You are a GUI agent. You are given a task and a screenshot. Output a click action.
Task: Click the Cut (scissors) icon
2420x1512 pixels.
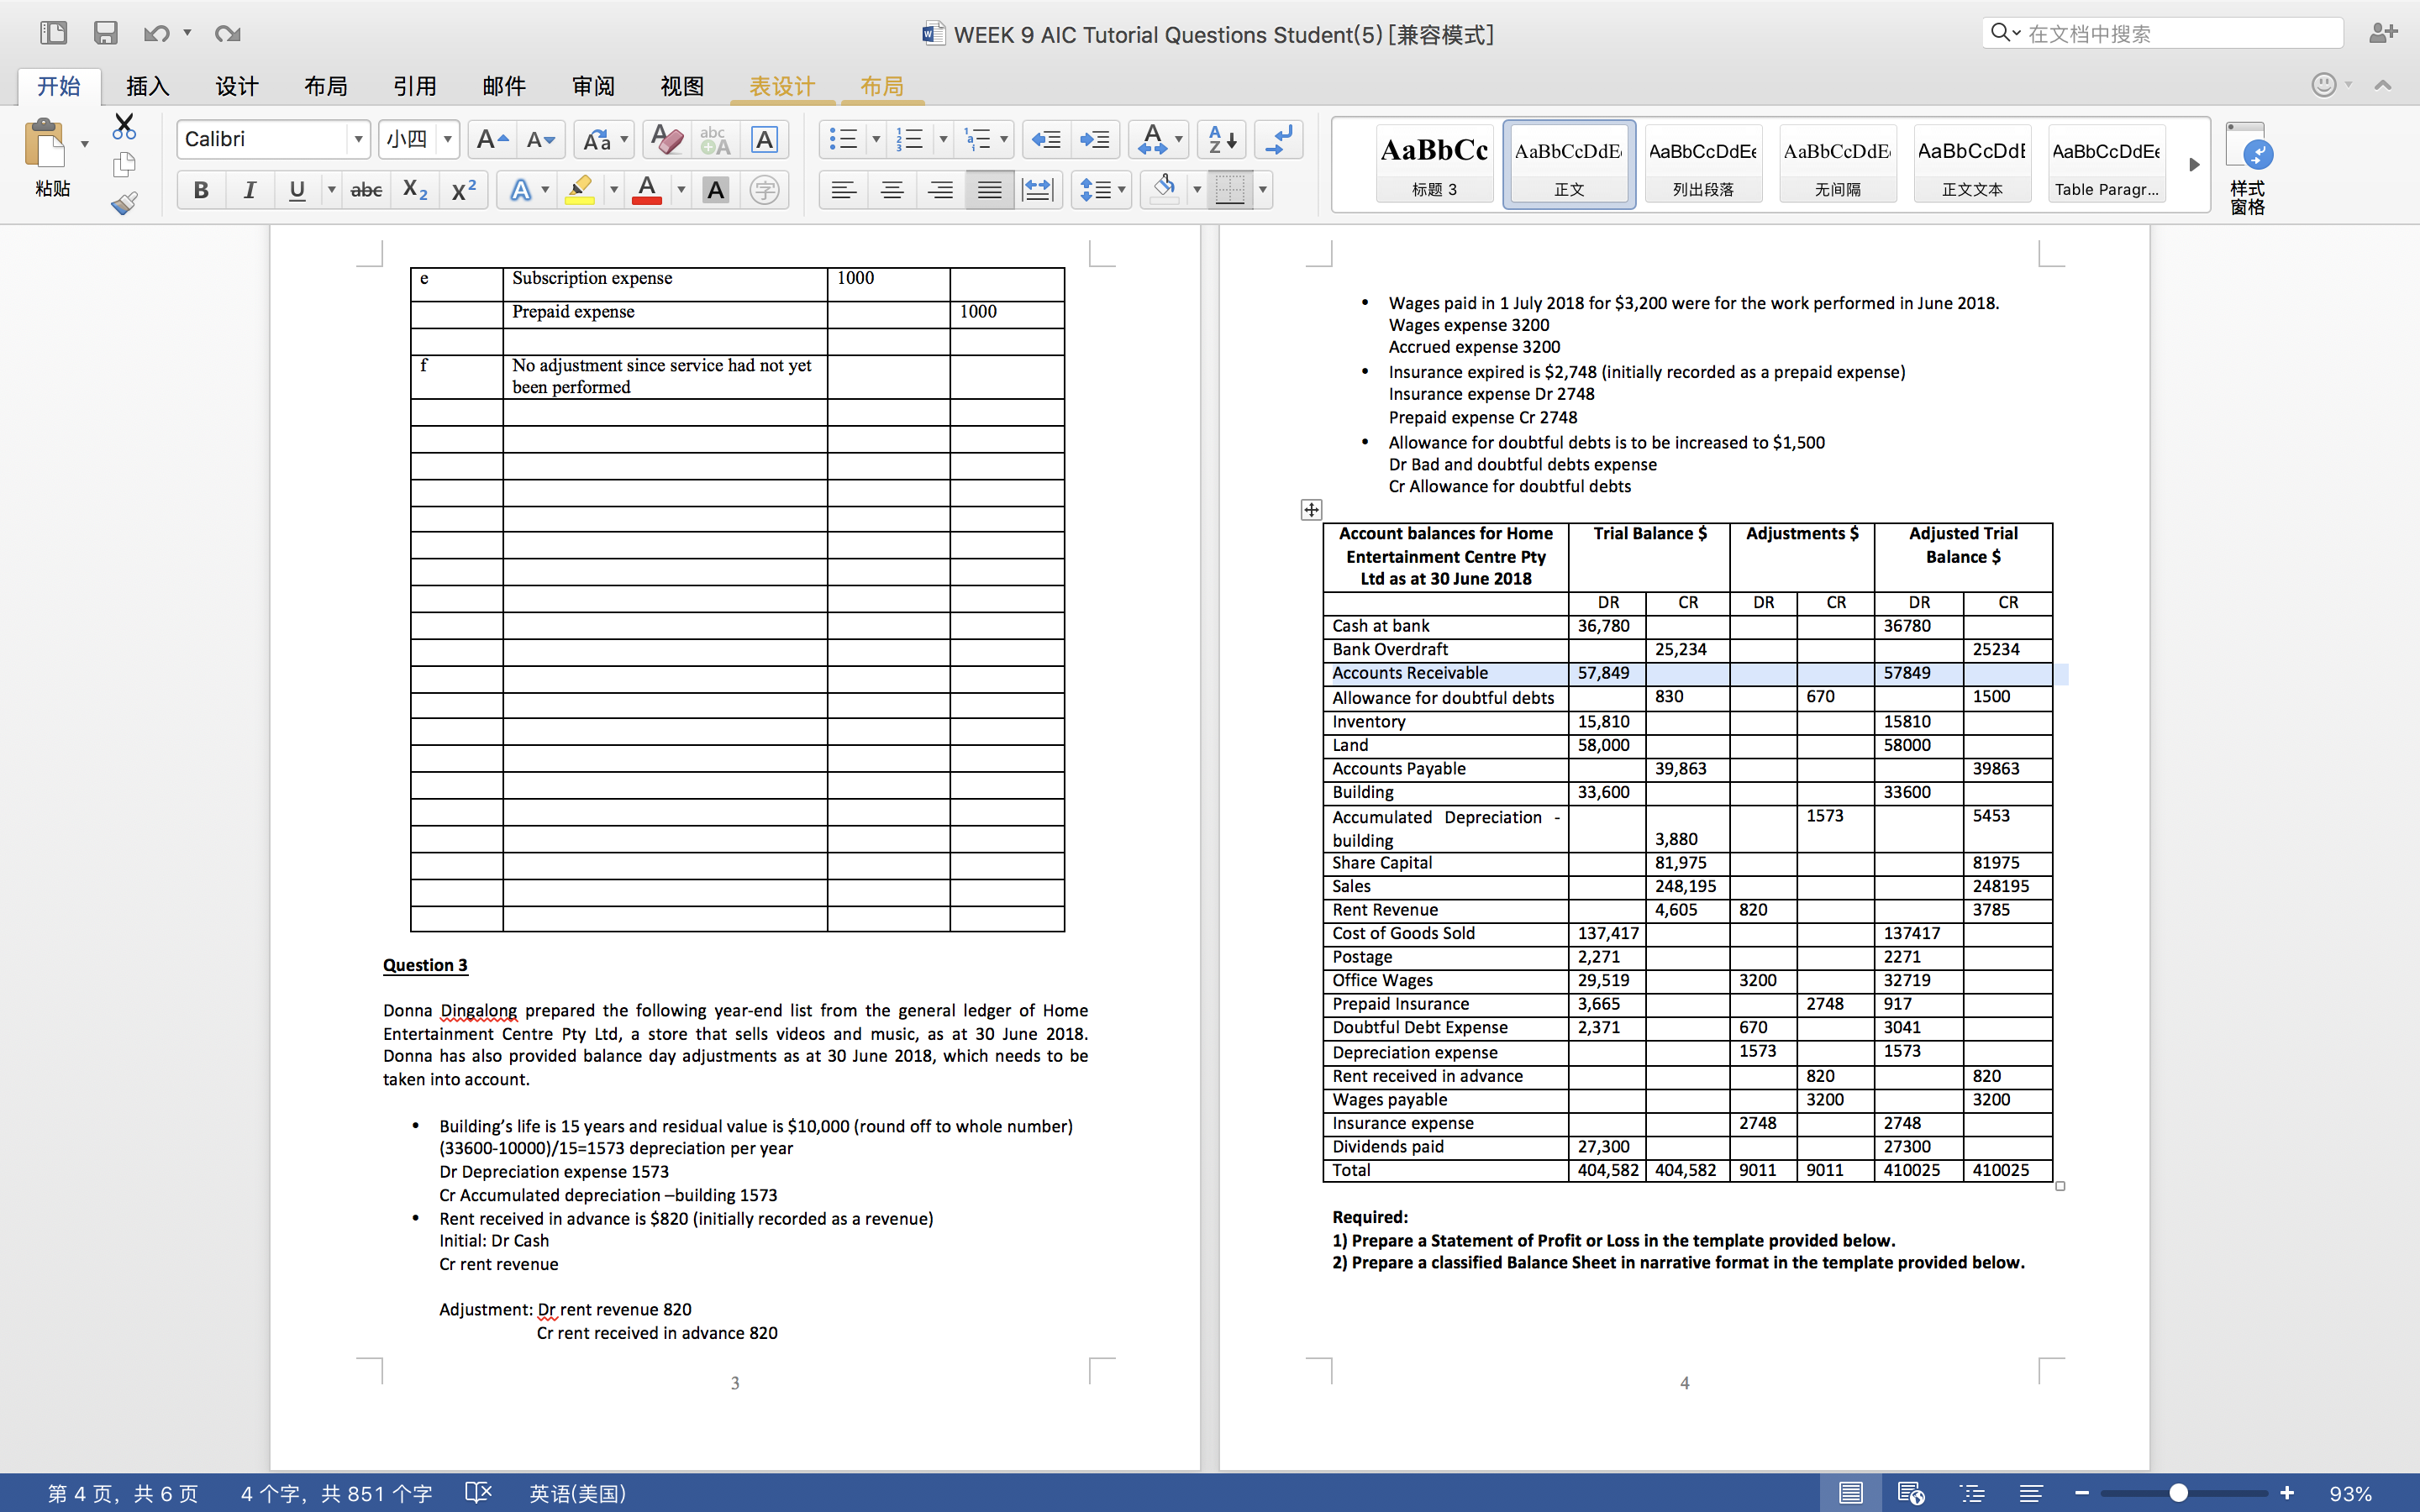[125, 126]
